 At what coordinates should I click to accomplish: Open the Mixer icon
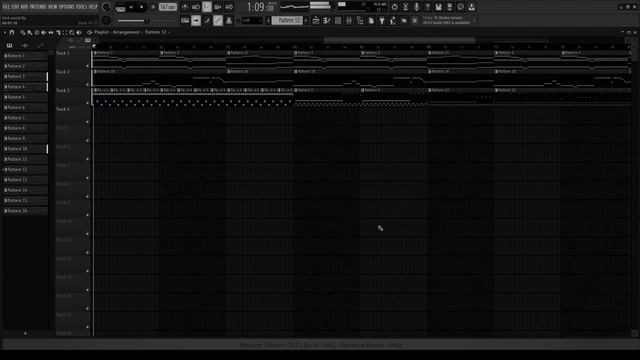(349, 20)
